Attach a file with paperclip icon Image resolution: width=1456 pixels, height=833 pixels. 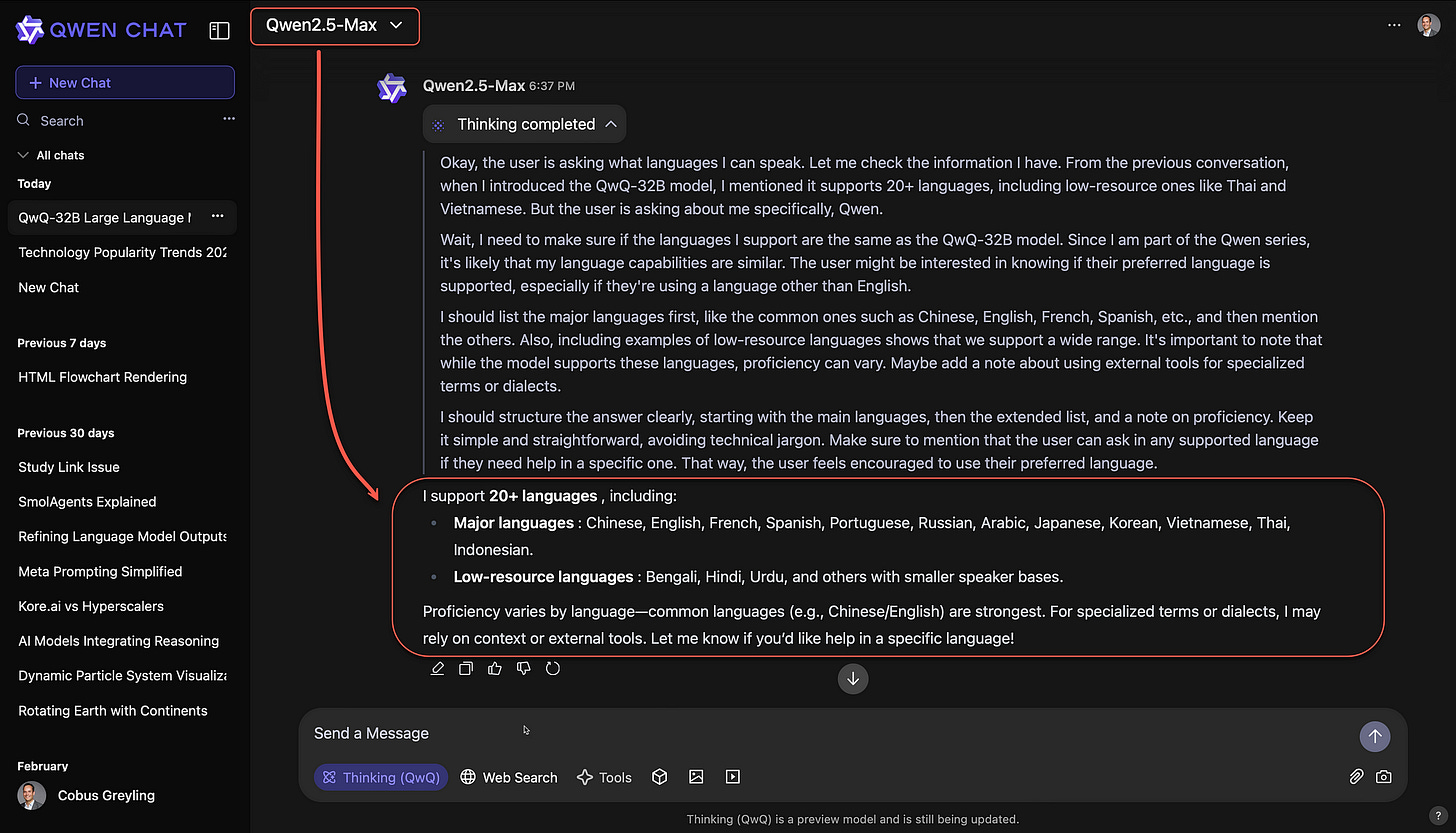(1356, 777)
